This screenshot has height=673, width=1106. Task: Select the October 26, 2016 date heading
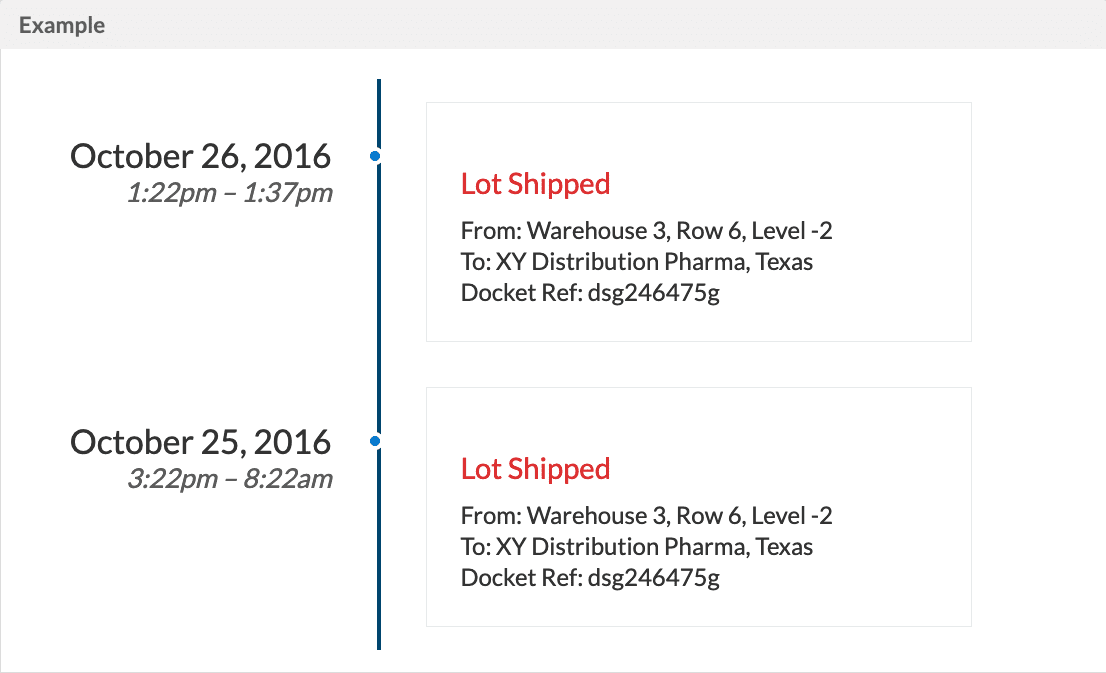point(200,156)
